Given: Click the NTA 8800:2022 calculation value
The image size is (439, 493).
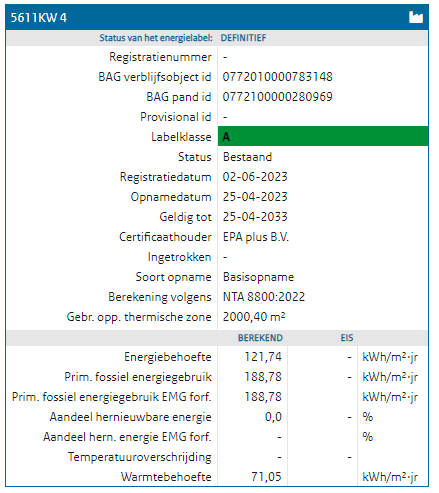Looking at the screenshot, I should pos(264,297).
